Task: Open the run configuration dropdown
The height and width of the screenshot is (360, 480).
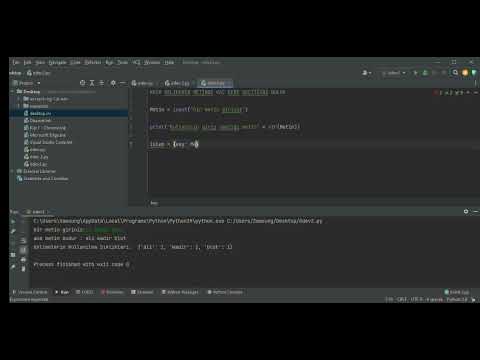Action: [393, 73]
